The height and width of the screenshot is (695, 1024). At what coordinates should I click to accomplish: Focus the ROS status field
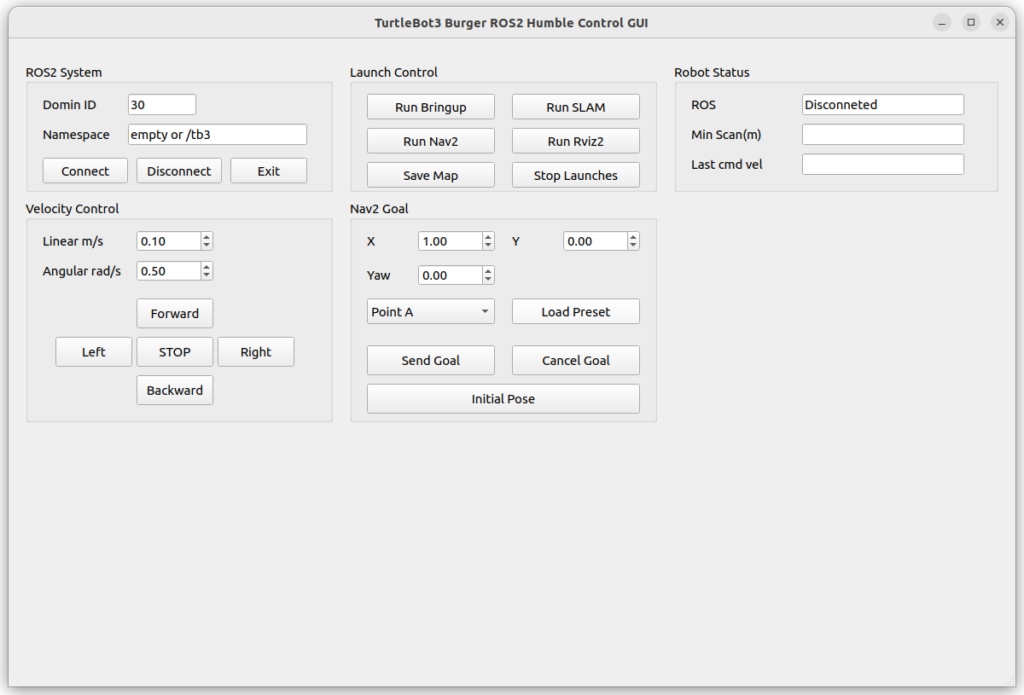pyautogui.click(x=883, y=105)
